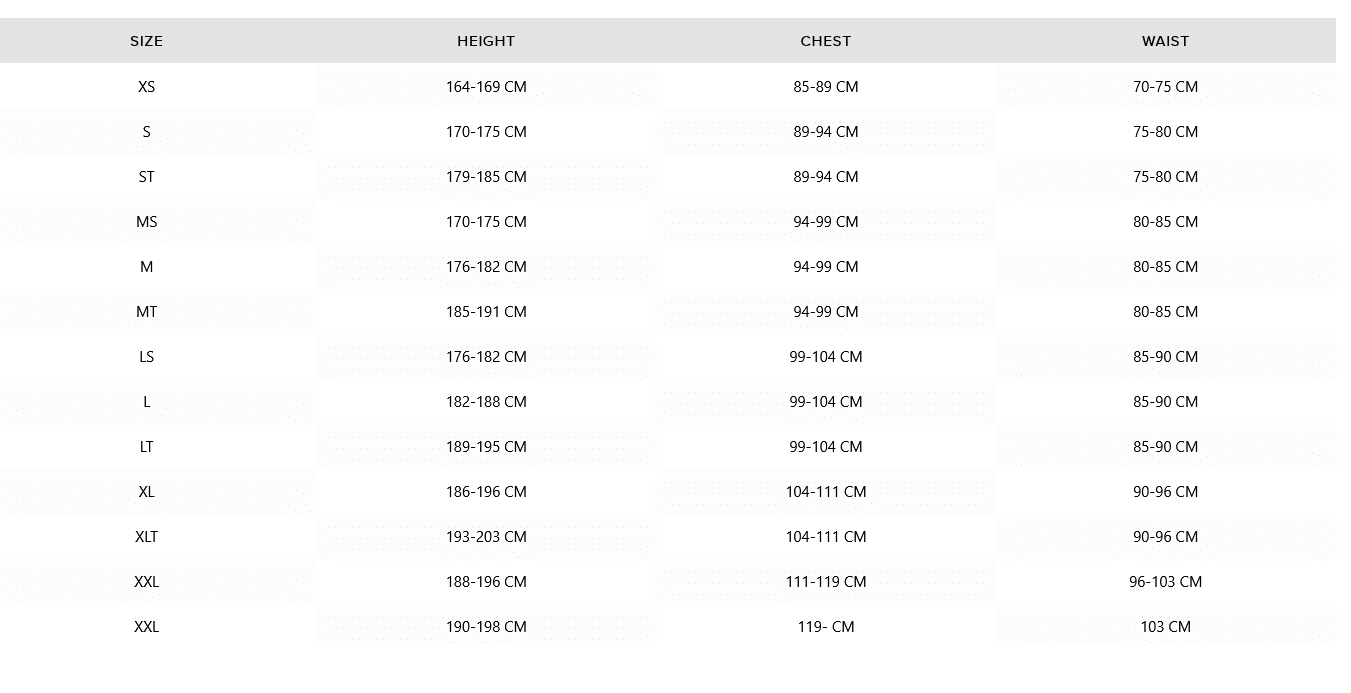
Task: Click the WAIST column header
Action: tap(1165, 41)
